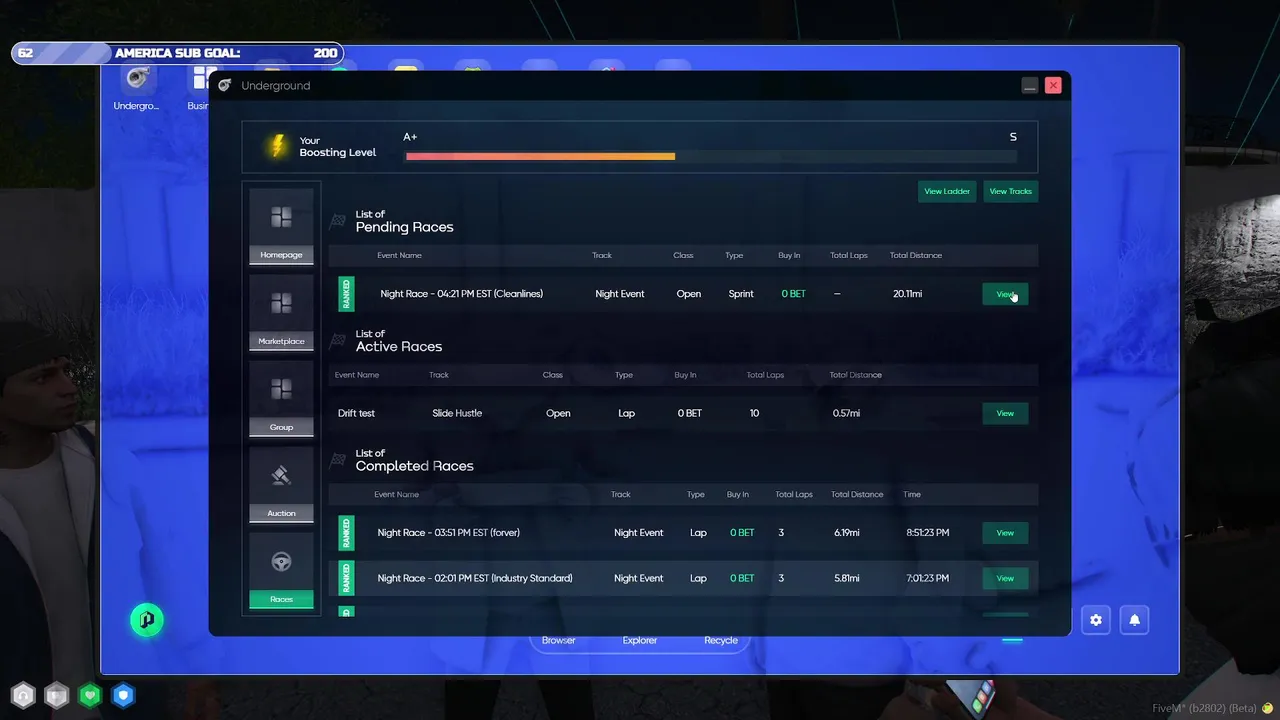
Task: Select 'Night Race - 02:01 PM EST (Industry Standard)' text
Action: tap(475, 578)
